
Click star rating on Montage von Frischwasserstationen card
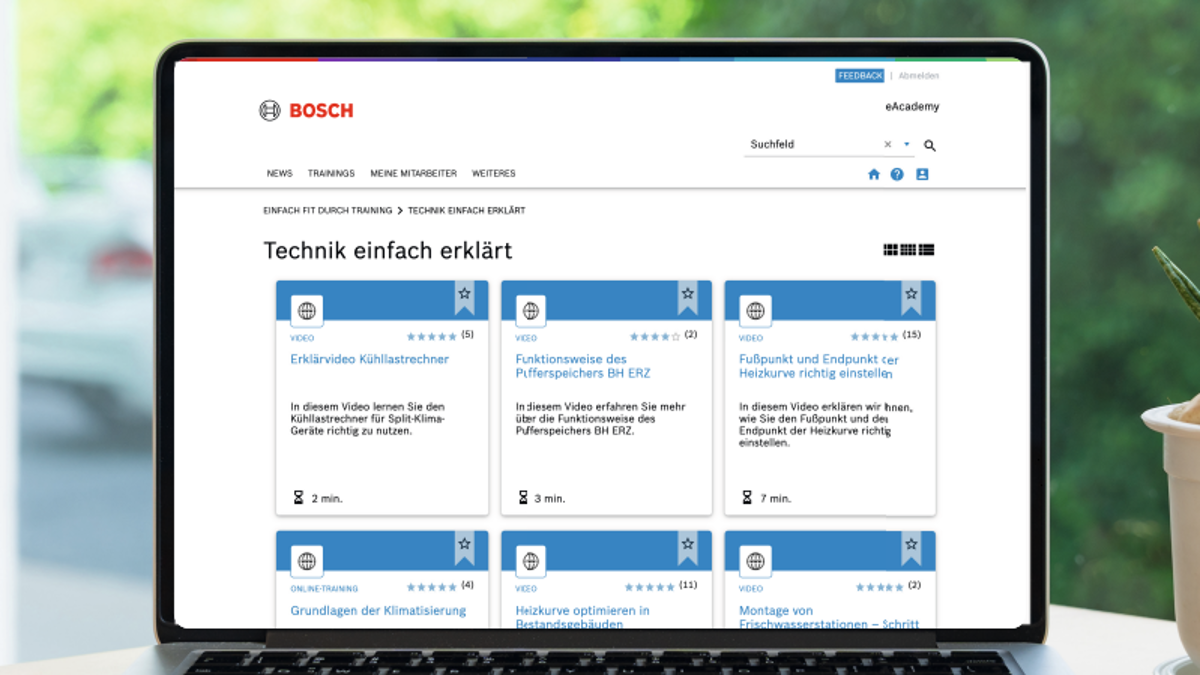[879, 587]
